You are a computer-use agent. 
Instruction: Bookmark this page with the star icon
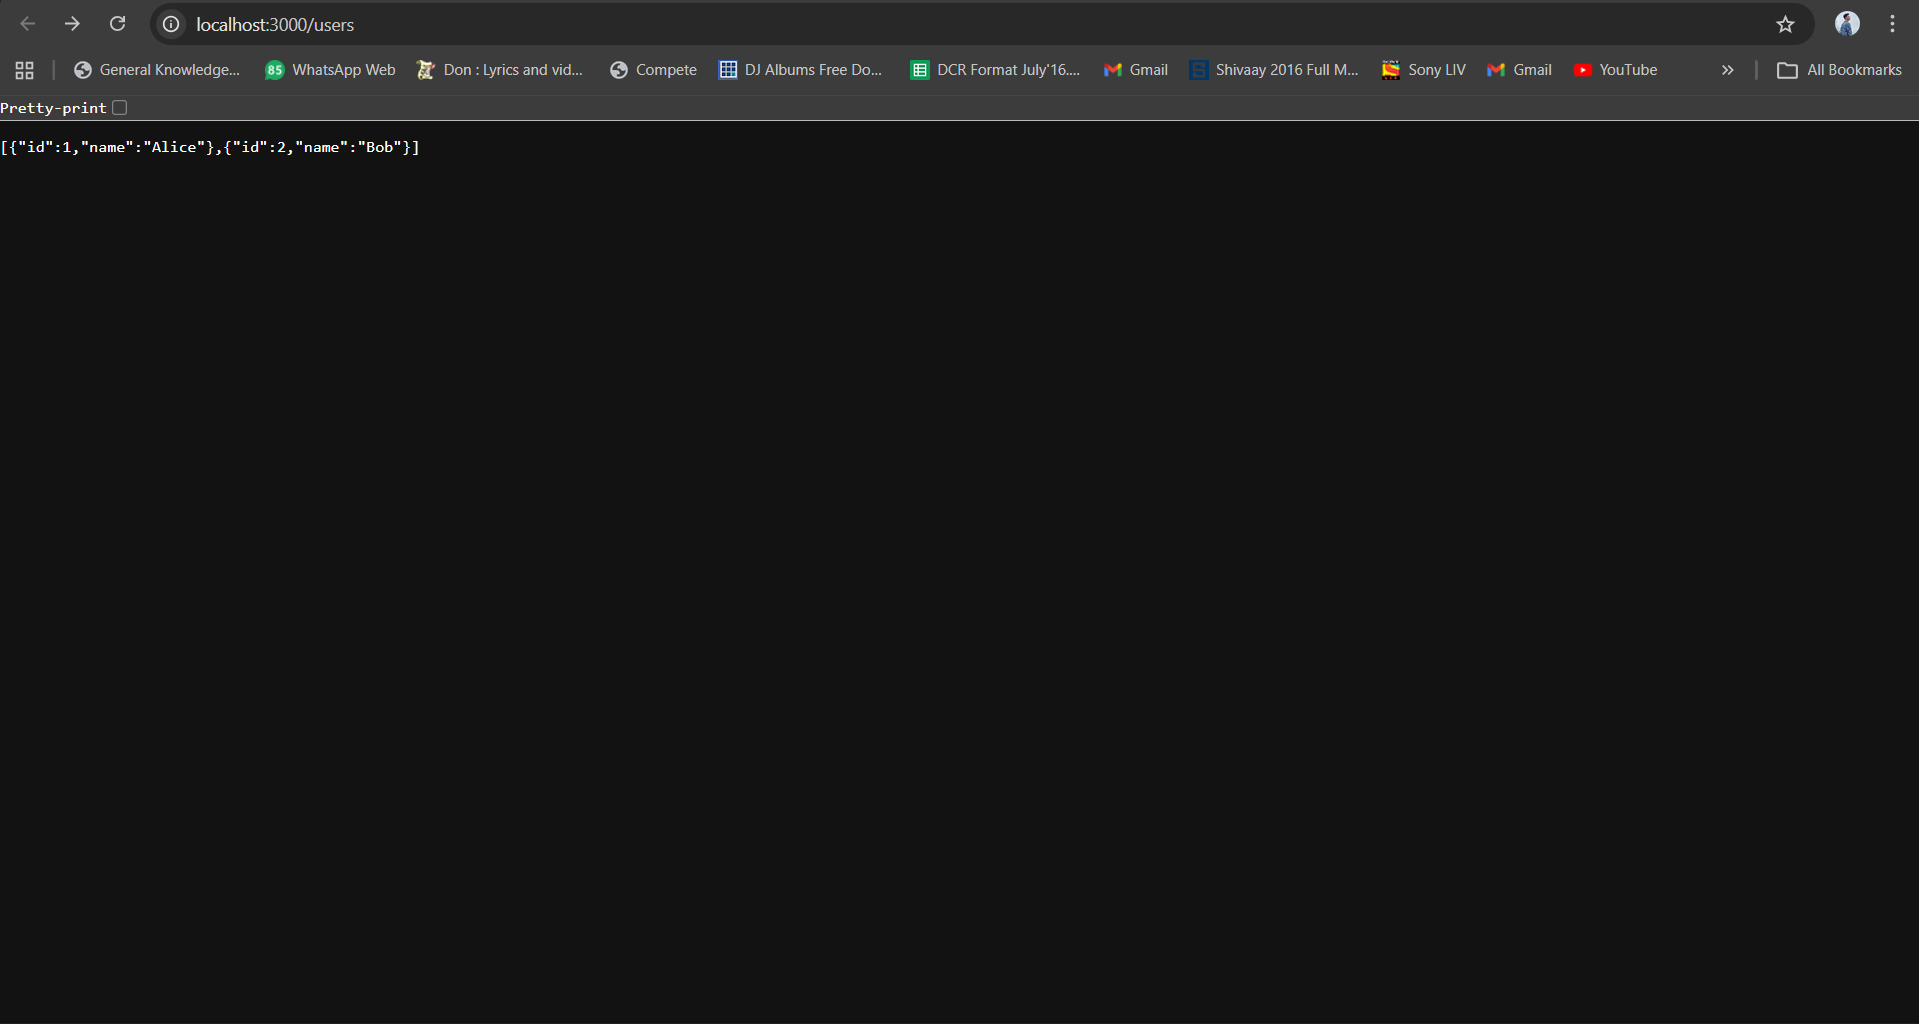coord(1786,24)
